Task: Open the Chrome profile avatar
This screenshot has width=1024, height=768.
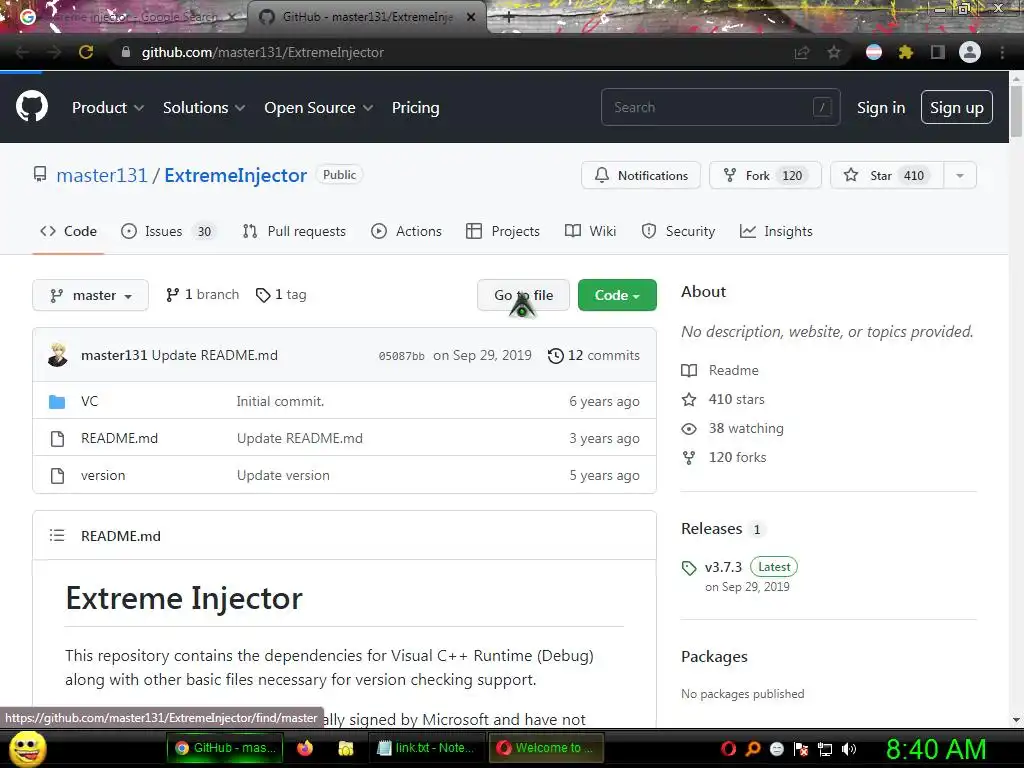Action: pyautogui.click(x=970, y=52)
